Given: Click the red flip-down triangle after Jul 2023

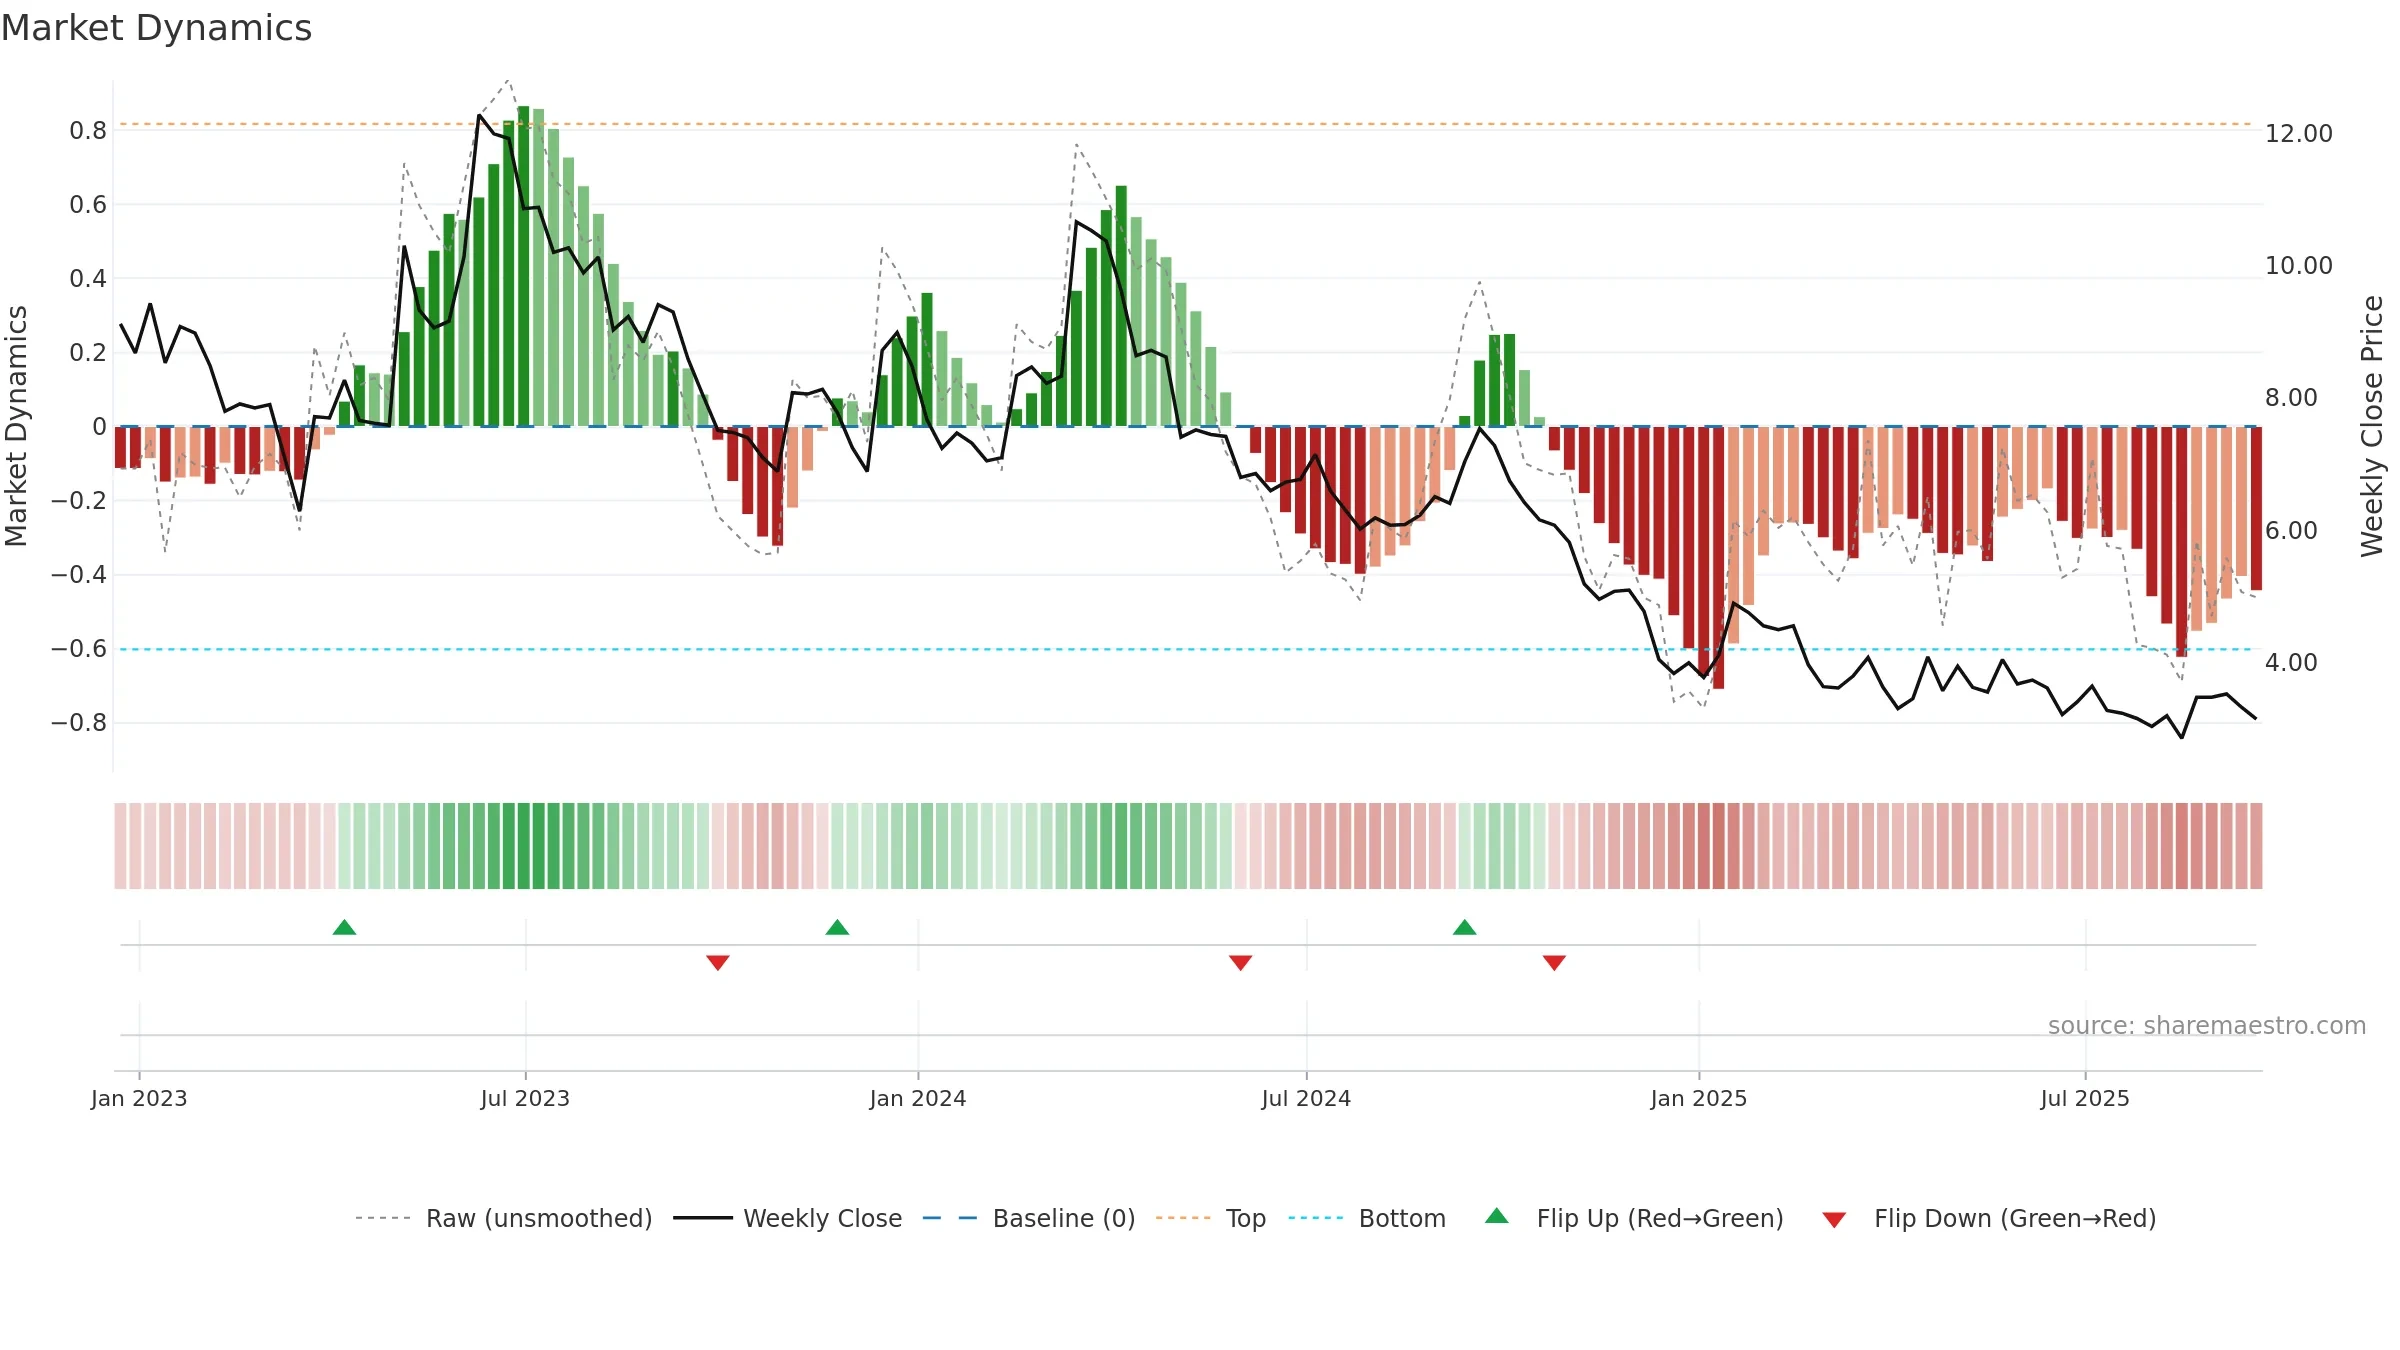Looking at the screenshot, I should pyautogui.click(x=717, y=962).
